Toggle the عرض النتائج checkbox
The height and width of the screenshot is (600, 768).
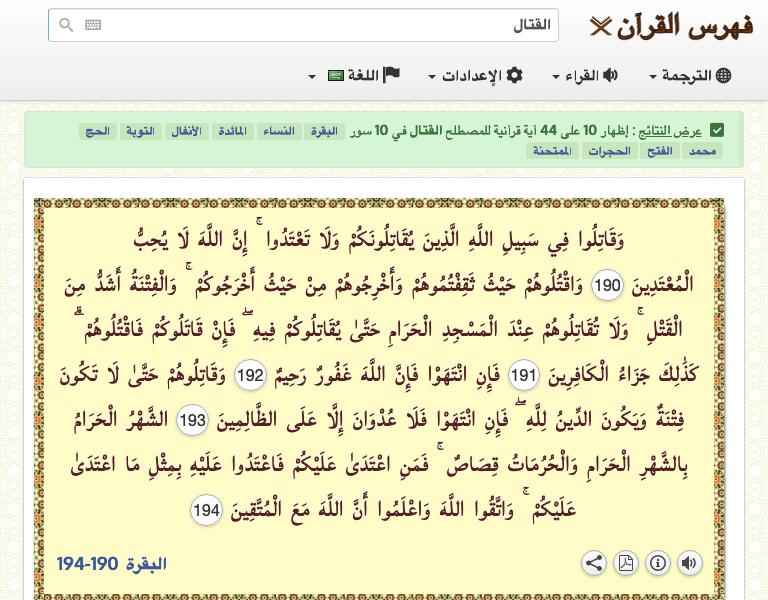[717, 131]
